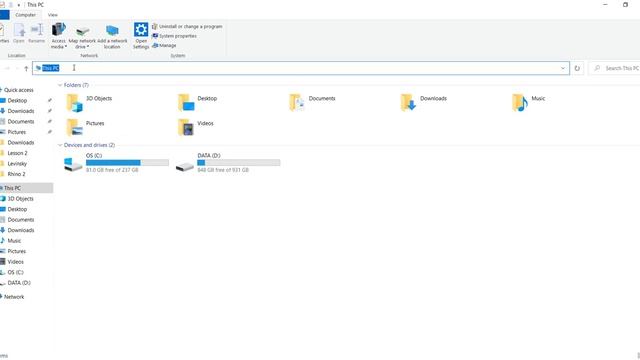Open Levinsky folder in sidebar
640x360 pixels.
tap(17, 164)
